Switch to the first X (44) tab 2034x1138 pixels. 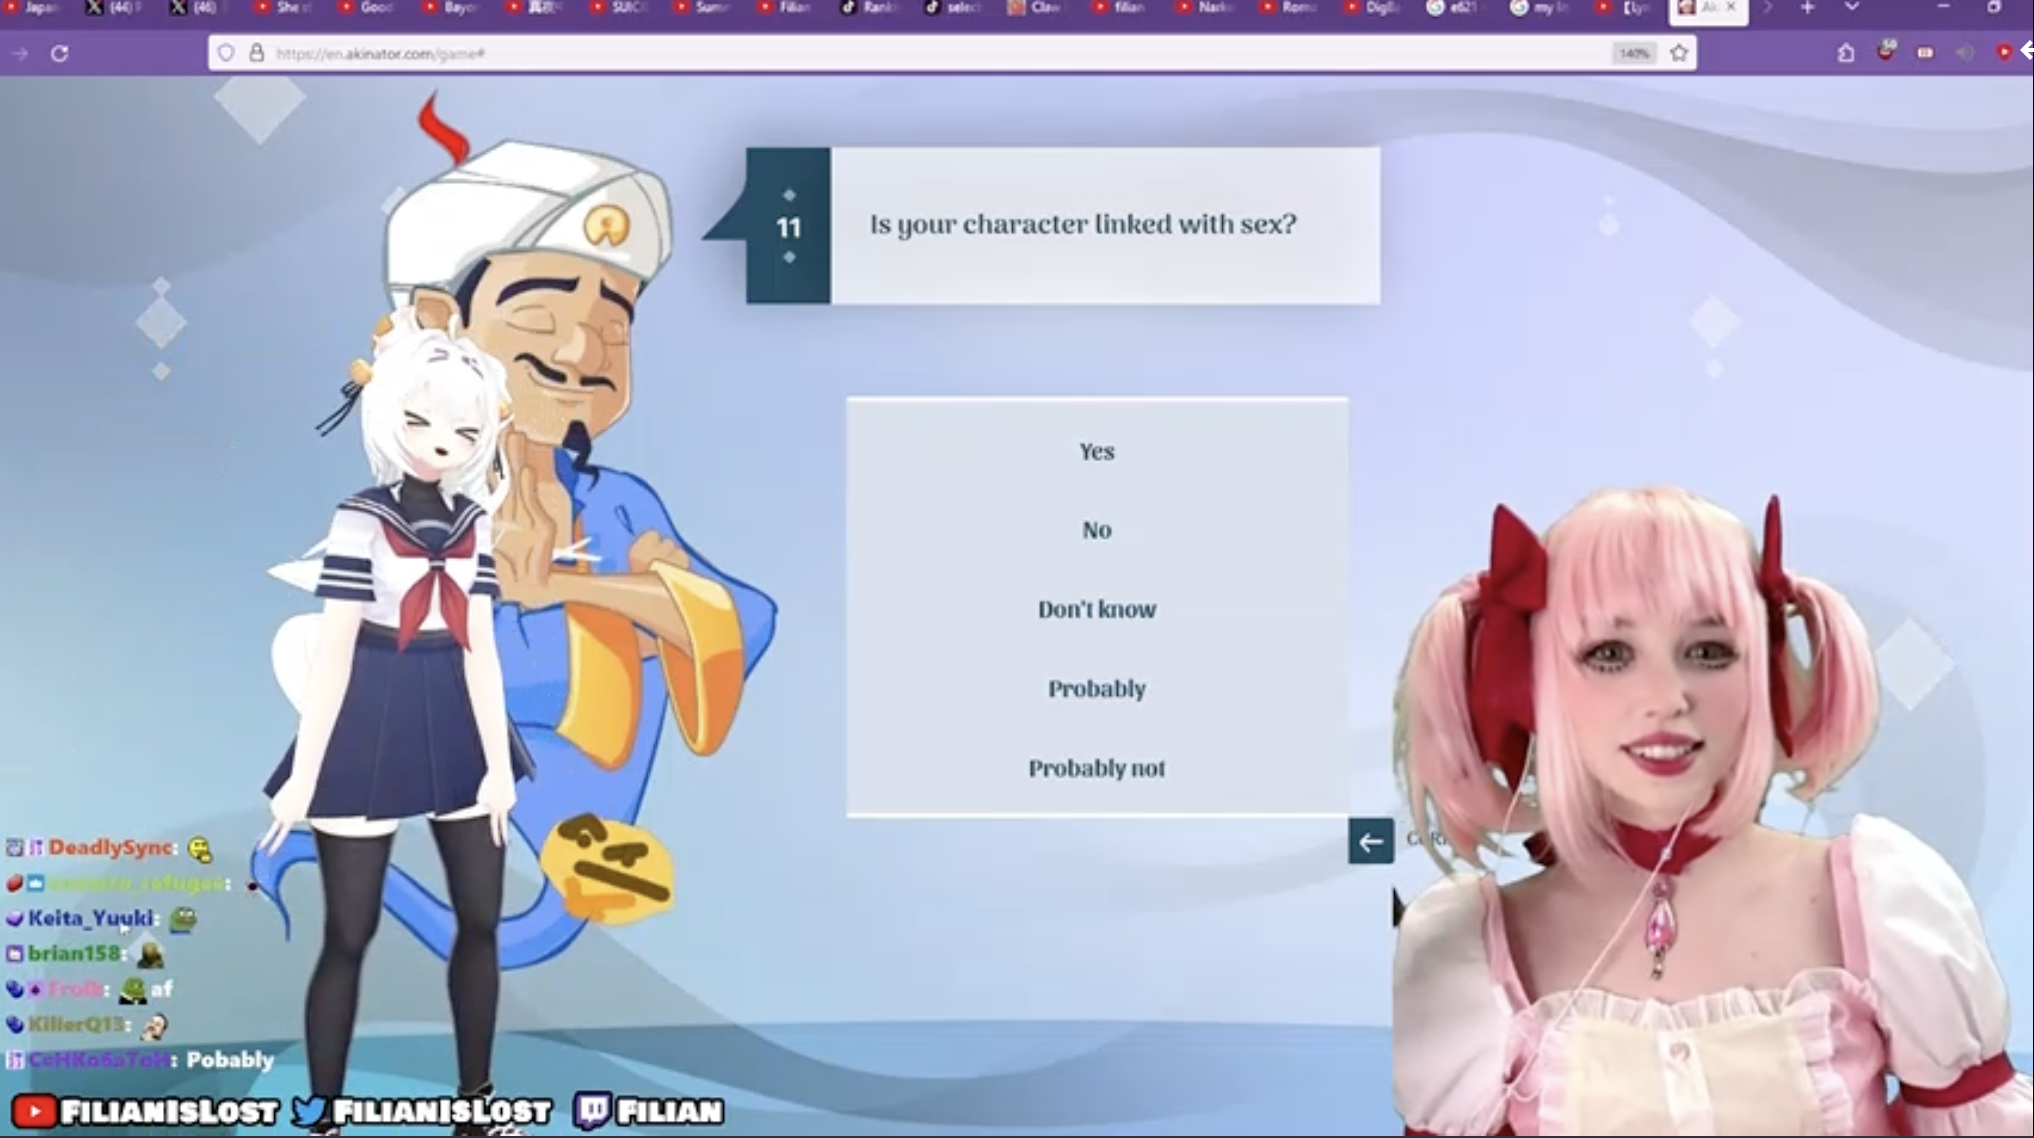click(110, 8)
